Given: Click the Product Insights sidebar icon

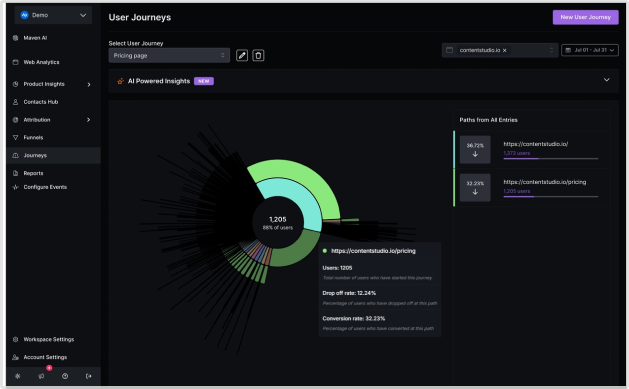Looking at the screenshot, I should 16,84.
